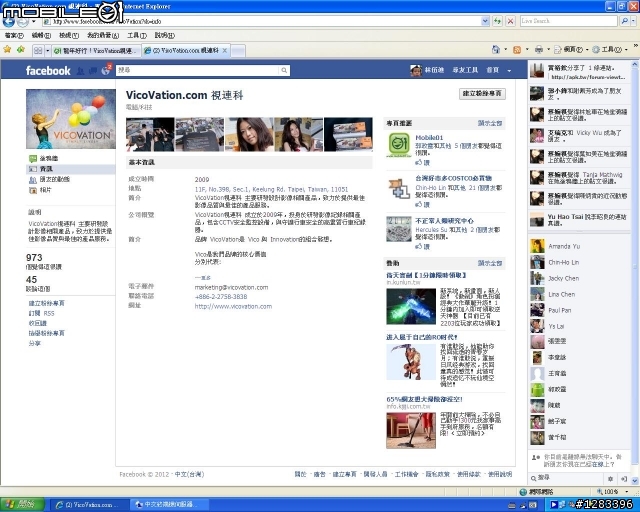Click the Keelung Rd. Taipei address link
This screenshot has height=512, width=640.
pos(271,189)
